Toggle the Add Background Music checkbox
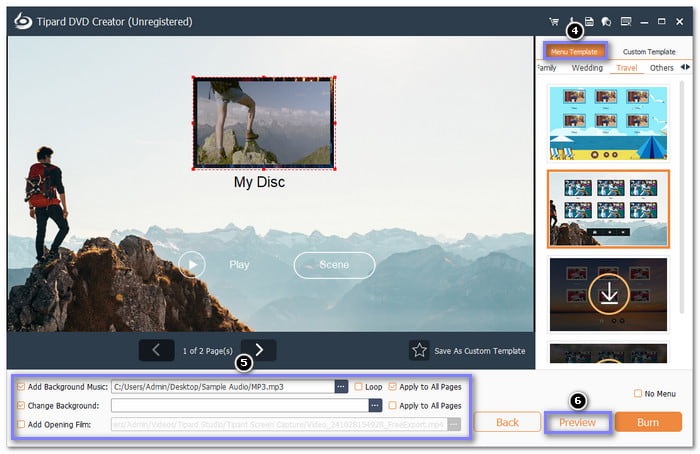 [x=21, y=386]
